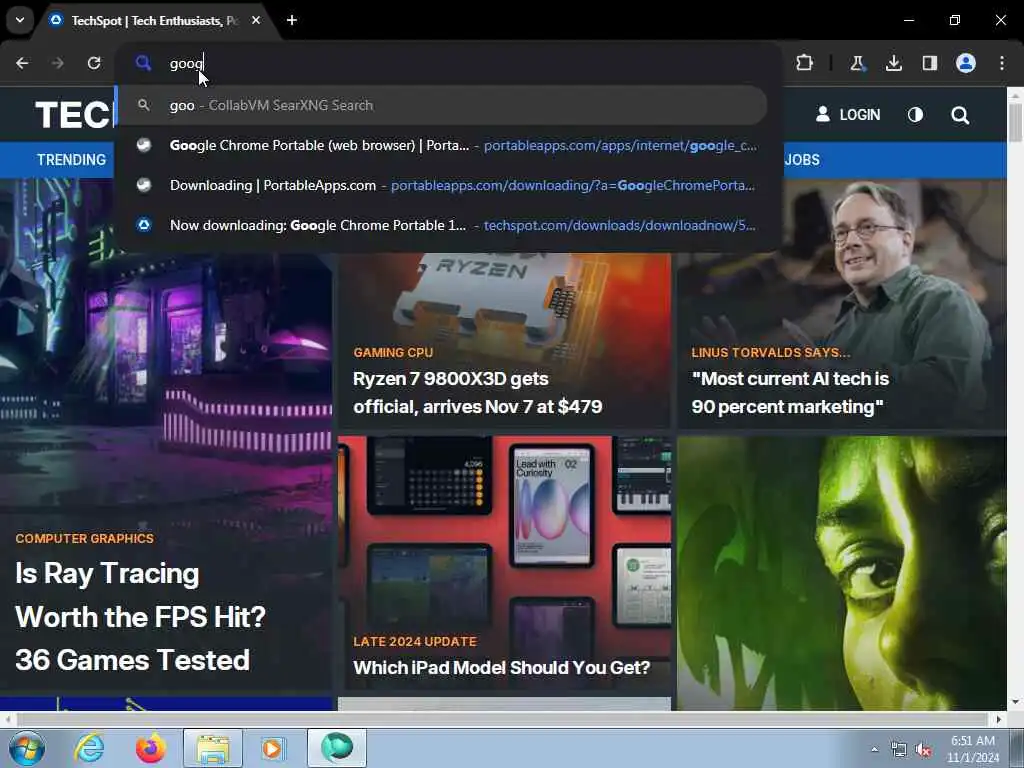Open the green alien face thumbnail
Image resolution: width=1024 pixels, height=768 pixels.
tap(842, 573)
